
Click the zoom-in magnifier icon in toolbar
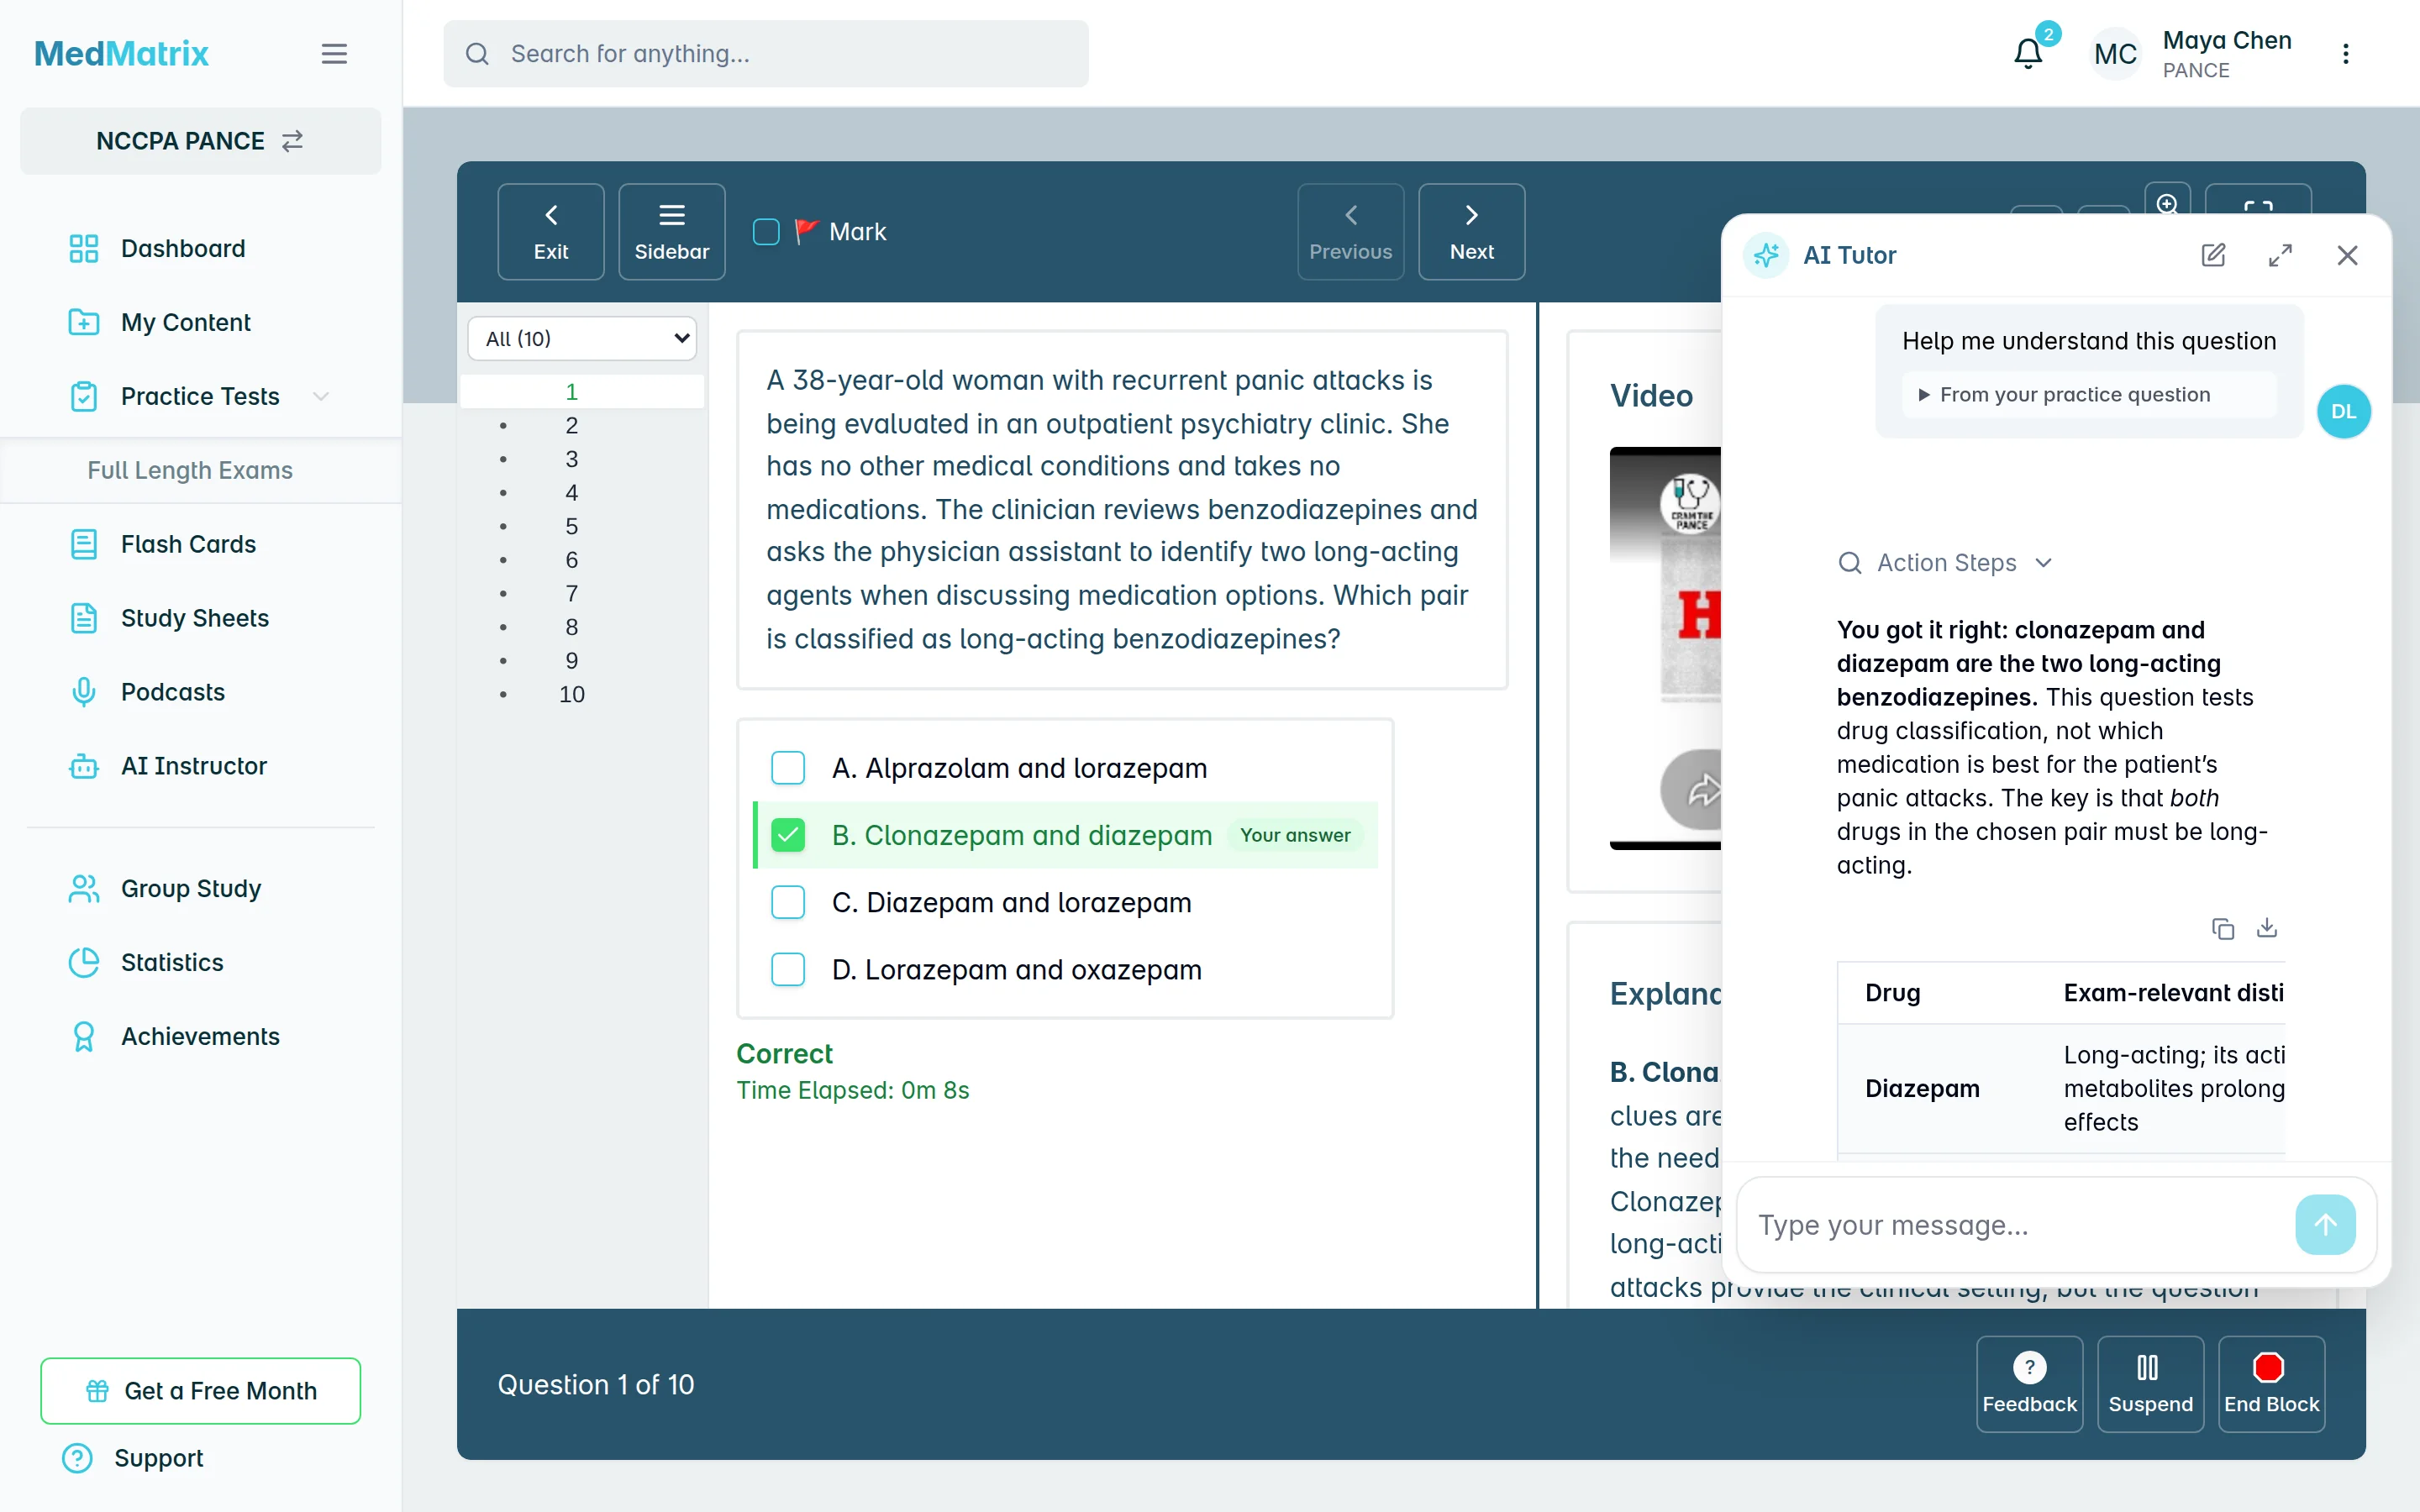coord(2167,204)
